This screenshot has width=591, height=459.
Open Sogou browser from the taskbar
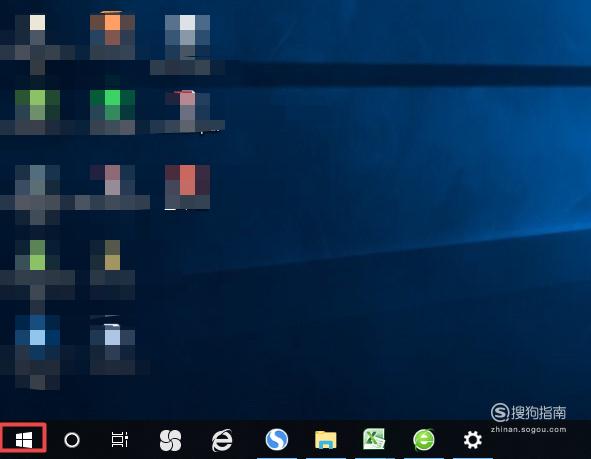pyautogui.click(x=277, y=439)
